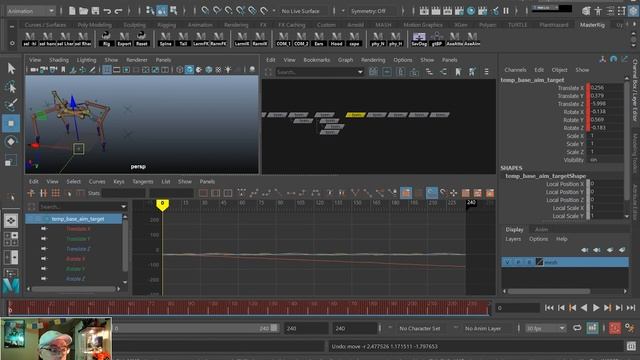
Task: Click the Play Backwards button
Action: pos(584,307)
